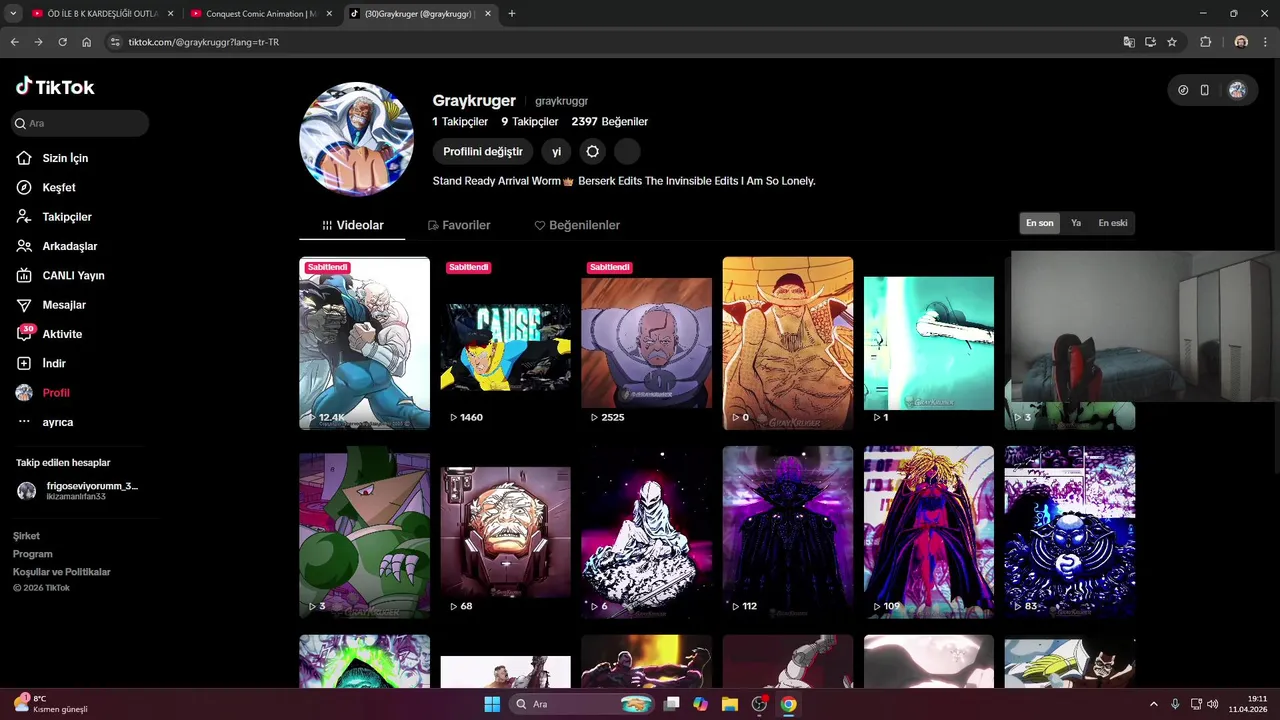Select the Ya sort option
Screen dimensions: 1280x720
(x=1076, y=223)
